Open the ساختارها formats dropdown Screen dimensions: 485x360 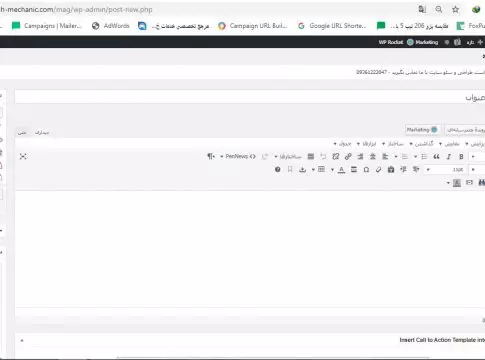[288, 157]
